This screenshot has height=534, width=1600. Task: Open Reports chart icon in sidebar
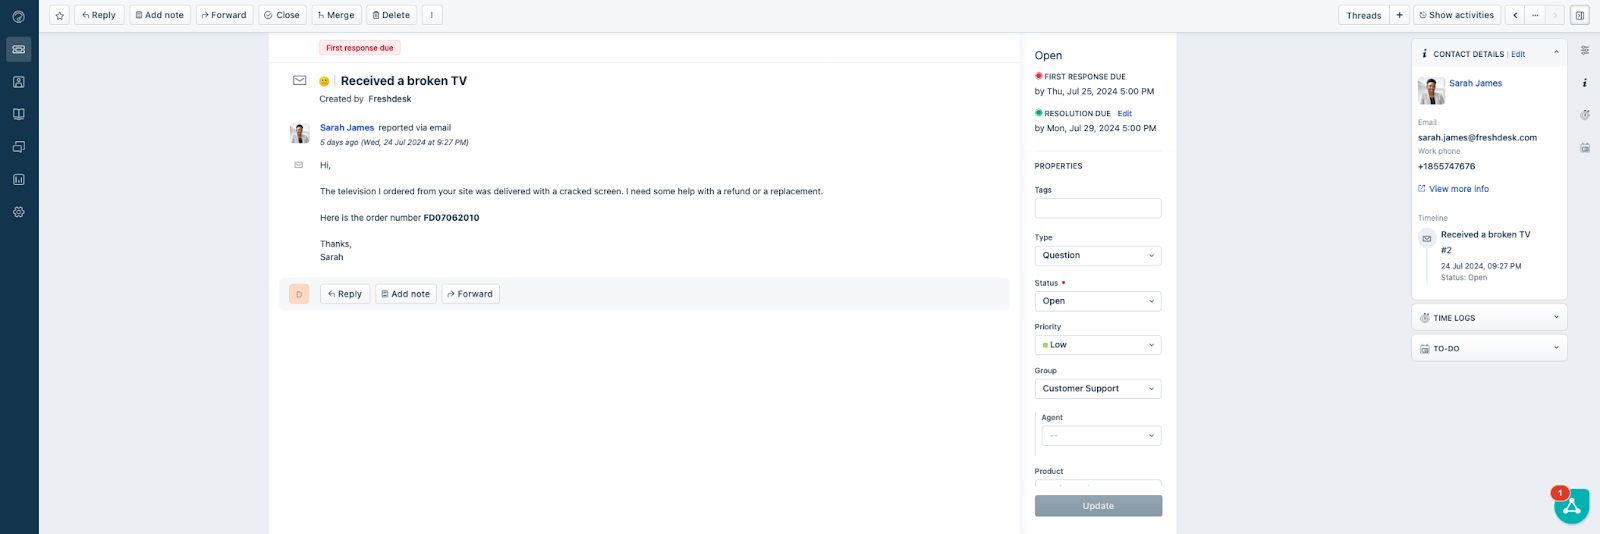coord(19,180)
